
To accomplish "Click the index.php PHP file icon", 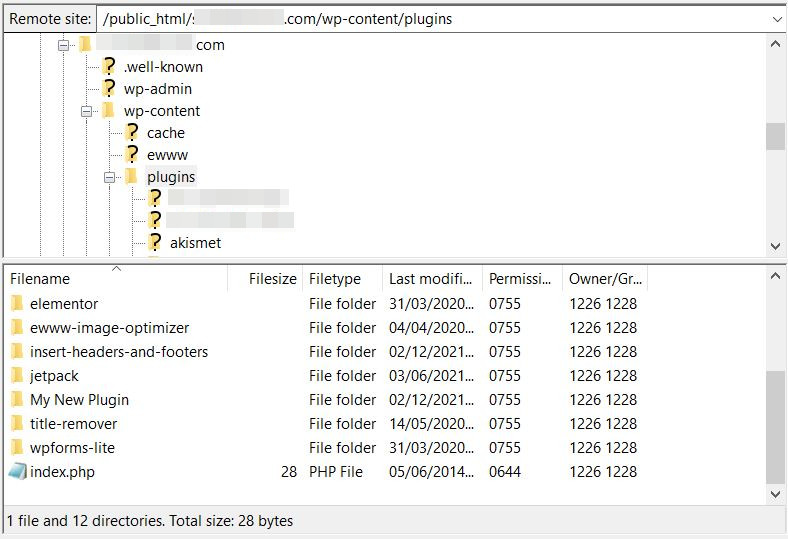I will pyautogui.click(x=17, y=472).
